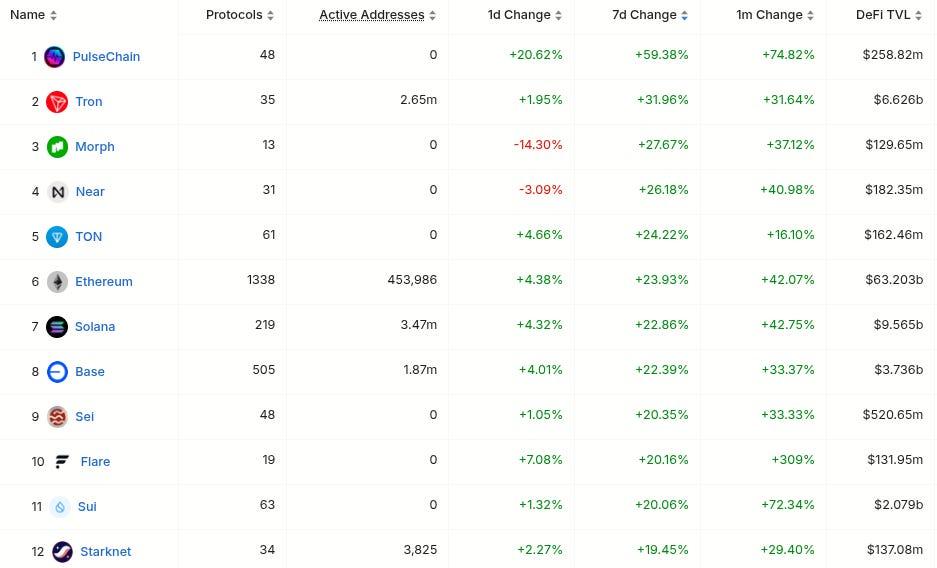Click the TON logo icon
This screenshot has height=568, width=937.
pos(57,237)
